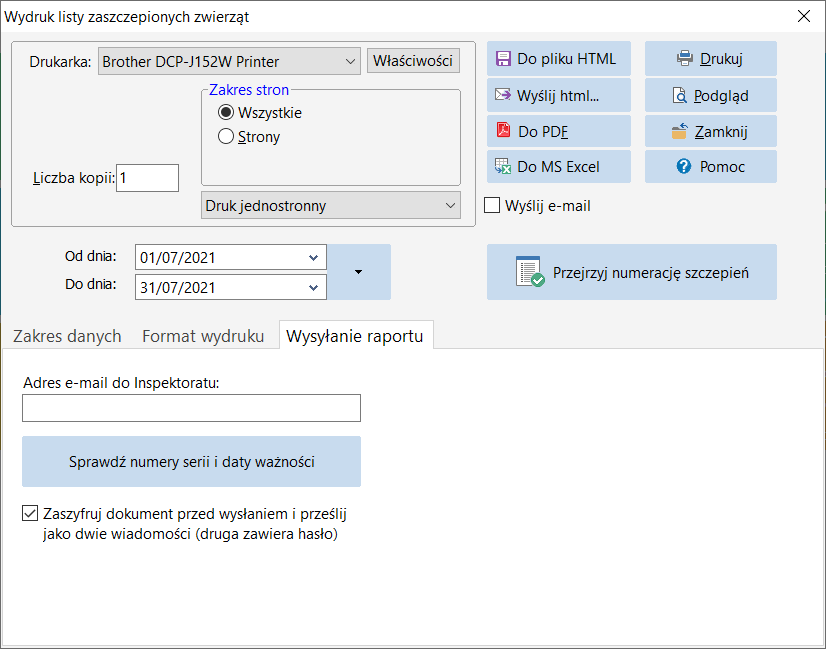Click the folder icon on Zamknij
This screenshot has height=649, width=826.
(680, 131)
